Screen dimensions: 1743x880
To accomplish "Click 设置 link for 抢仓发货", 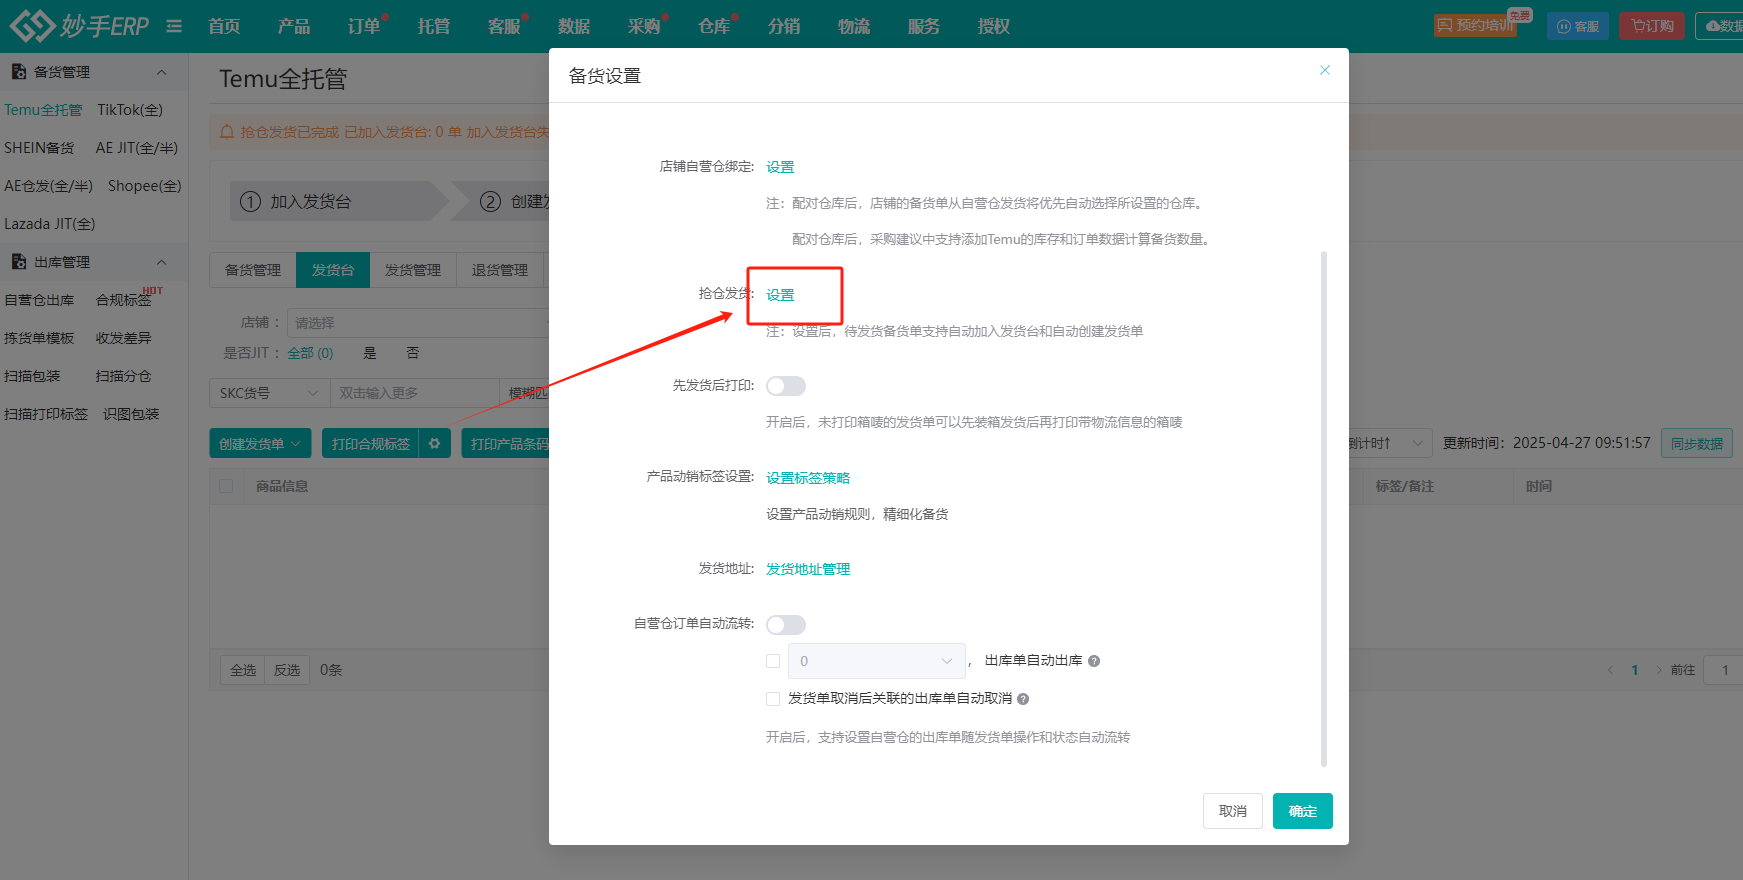I will [x=780, y=295].
